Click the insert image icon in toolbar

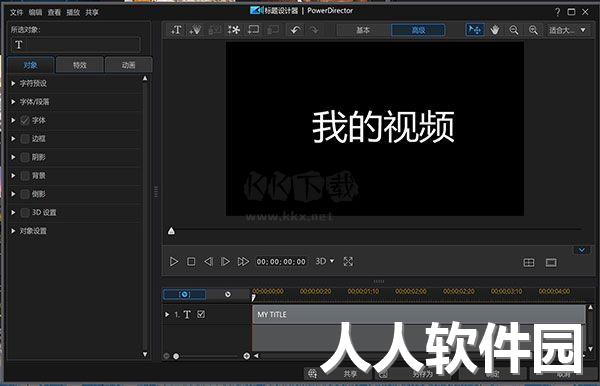pos(214,29)
